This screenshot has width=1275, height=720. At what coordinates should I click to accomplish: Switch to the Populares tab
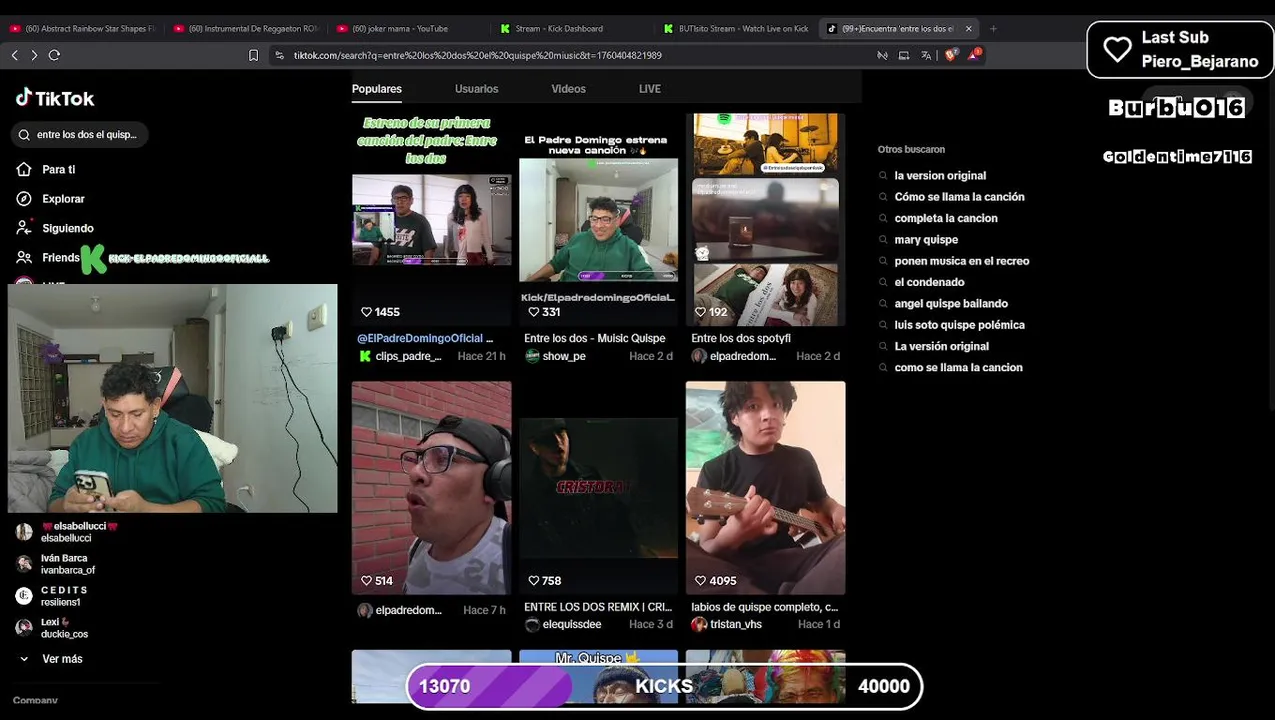click(377, 89)
